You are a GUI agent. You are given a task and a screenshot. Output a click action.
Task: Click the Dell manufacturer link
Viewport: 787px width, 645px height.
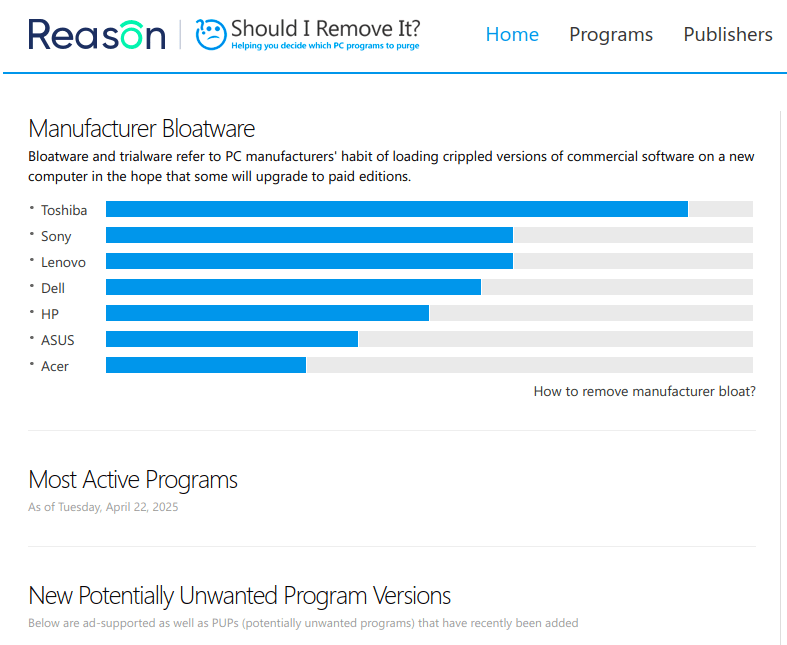(53, 288)
